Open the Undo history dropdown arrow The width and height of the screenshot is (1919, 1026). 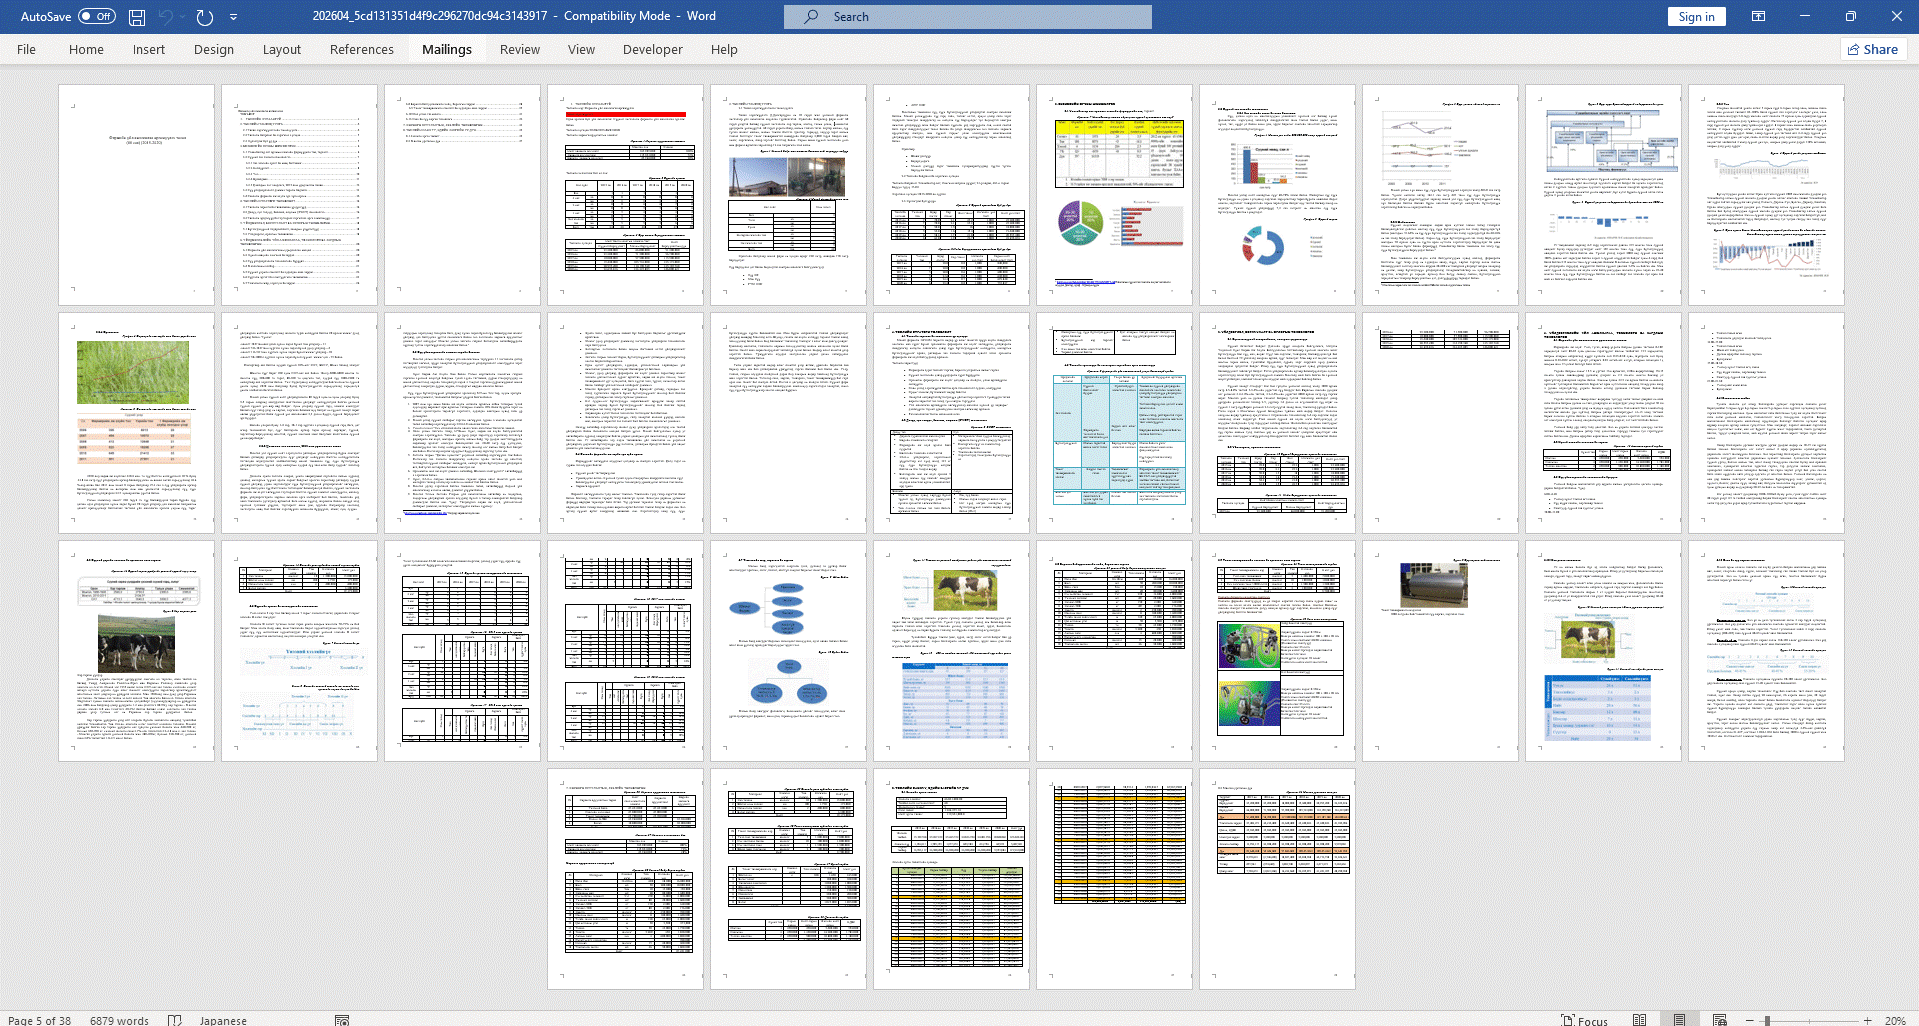[182, 17]
